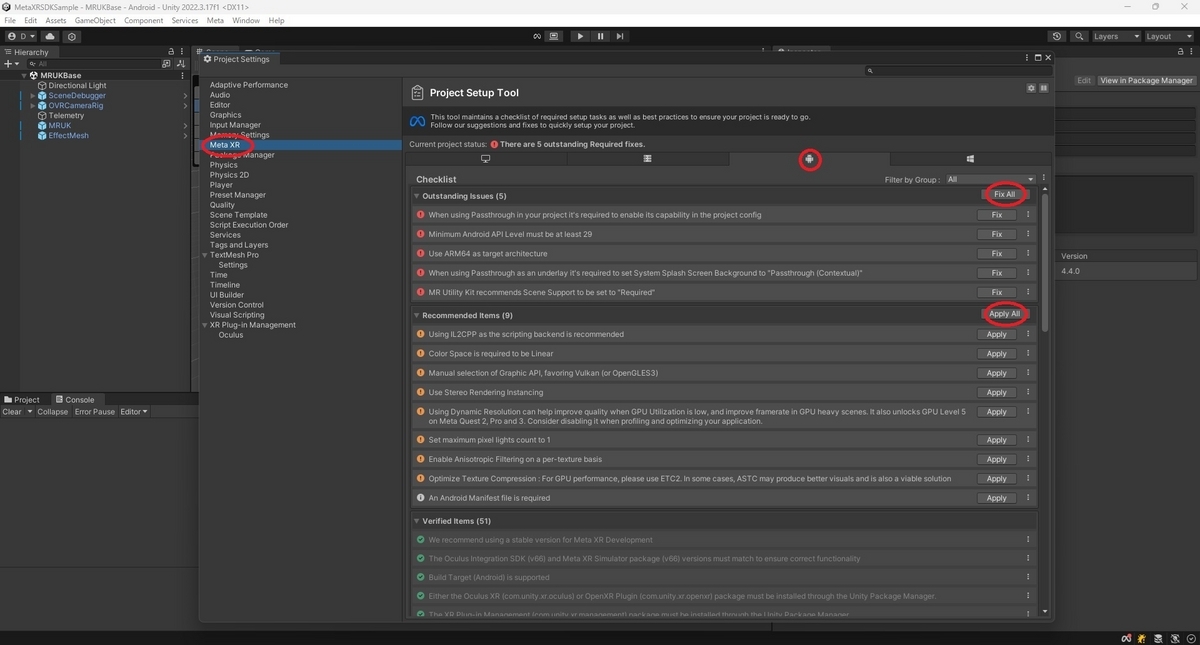Screen dimensions: 1200x645
Task: Open the Project Settings window three-dot menu
Action: tap(1027, 58)
